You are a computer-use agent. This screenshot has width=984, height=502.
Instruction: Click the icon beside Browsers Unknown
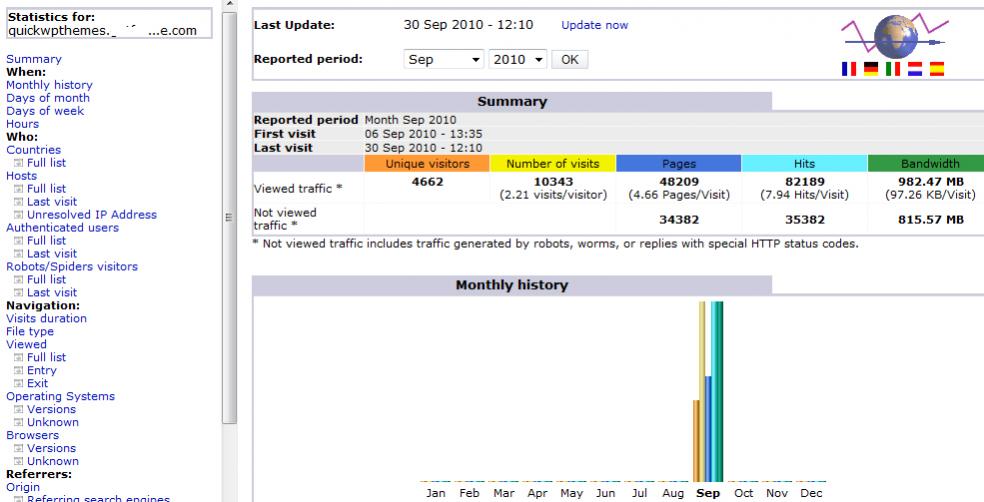pos(18,462)
